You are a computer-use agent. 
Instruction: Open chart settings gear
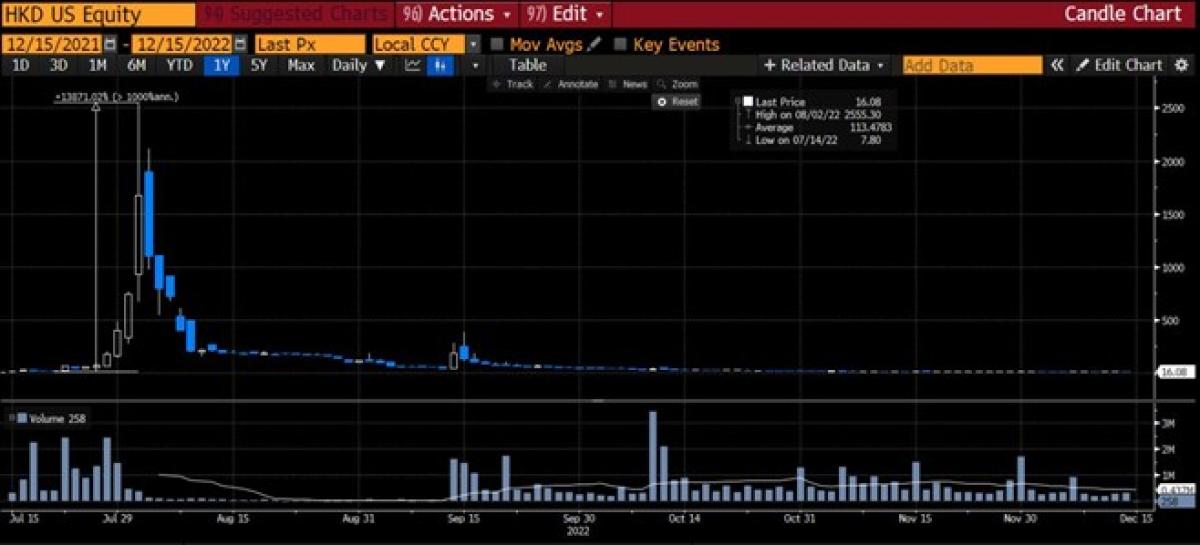pyautogui.click(x=1181, y=65)
